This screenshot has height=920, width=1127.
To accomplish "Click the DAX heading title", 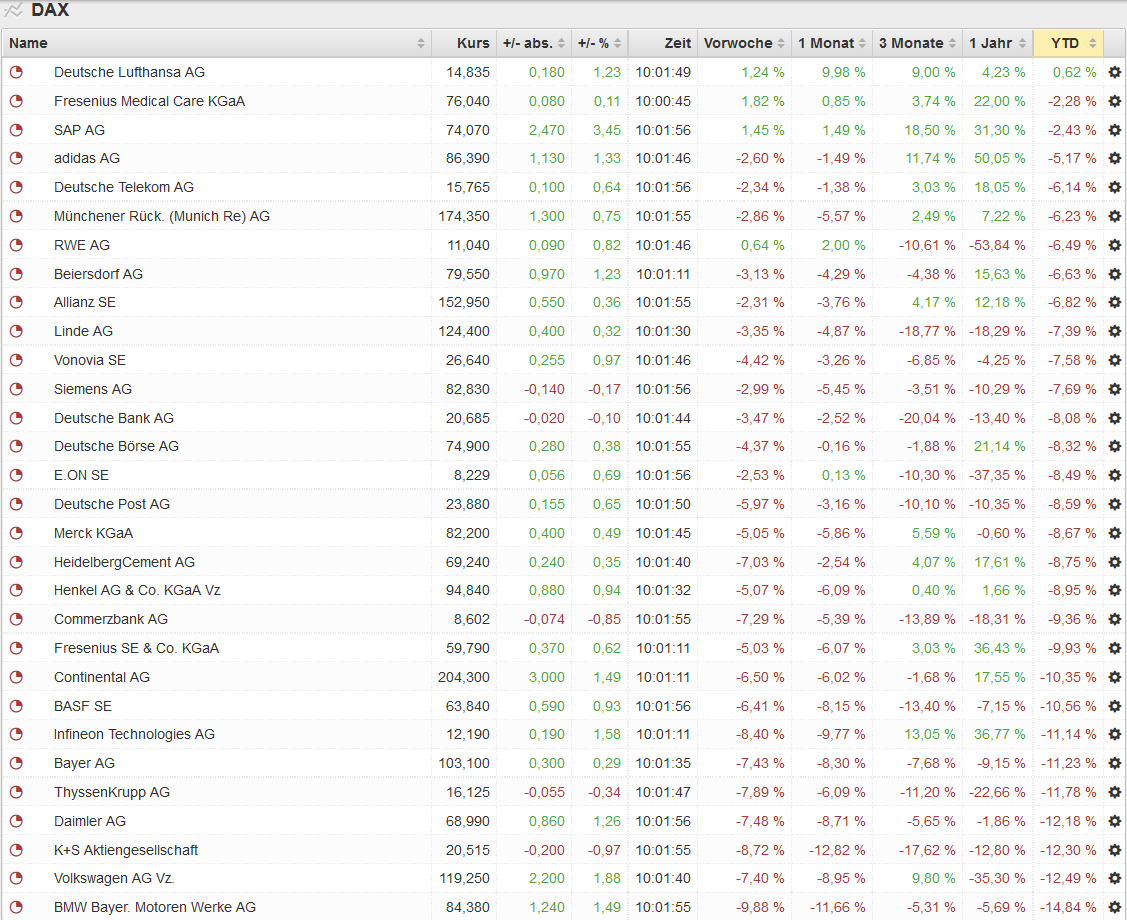I will pyautogui.click(x=50, y=10).
